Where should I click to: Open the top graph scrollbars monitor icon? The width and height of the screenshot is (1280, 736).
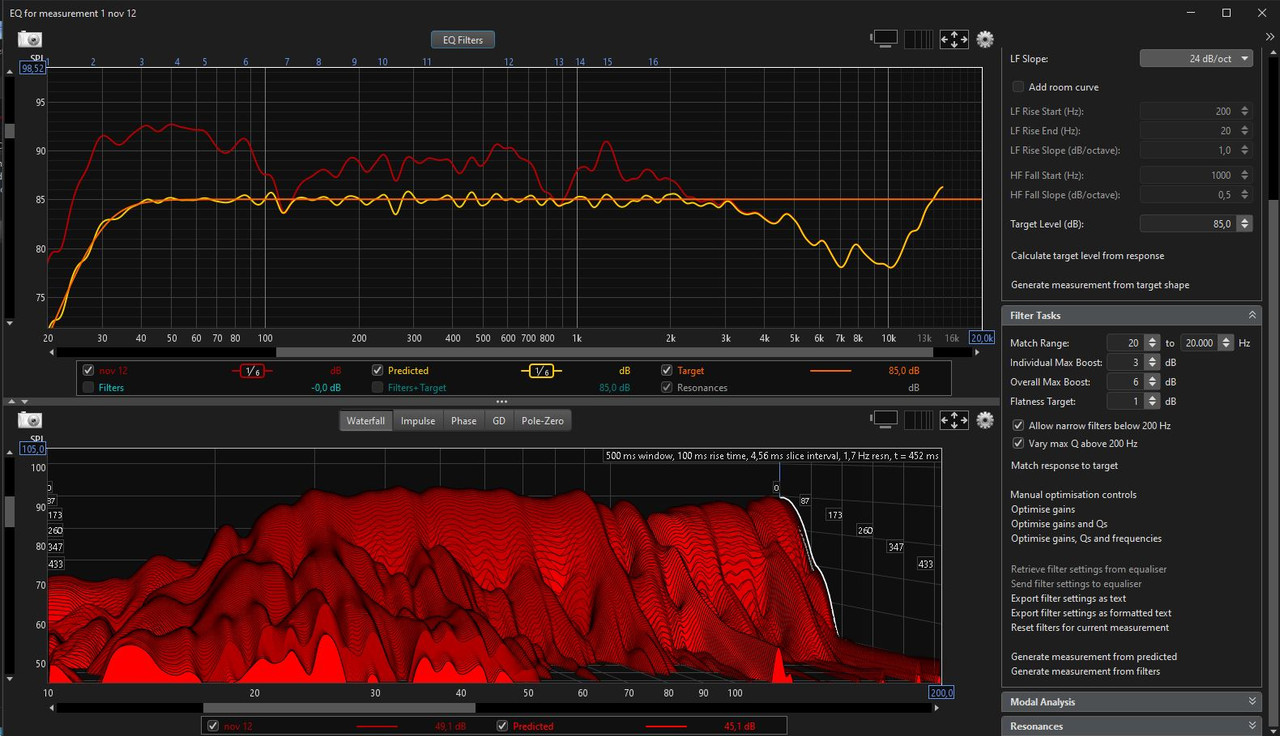(x=885, y=39)
